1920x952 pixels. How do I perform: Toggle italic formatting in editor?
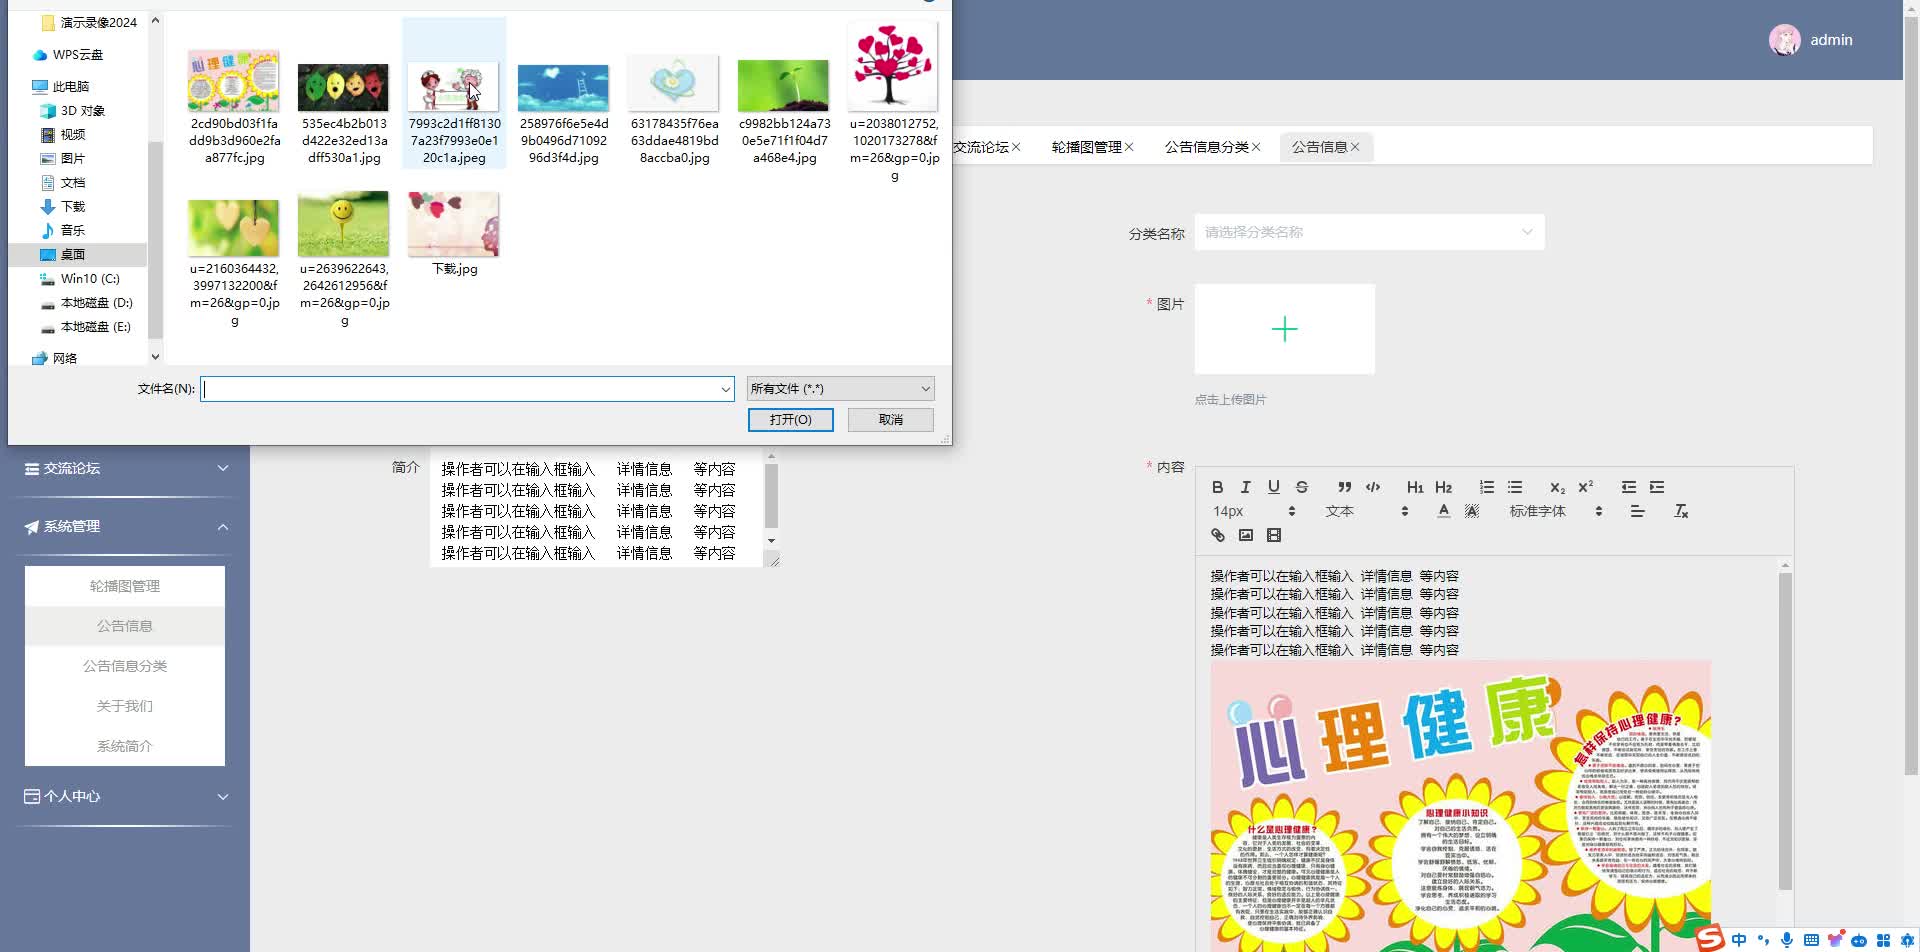(1245, 487)
